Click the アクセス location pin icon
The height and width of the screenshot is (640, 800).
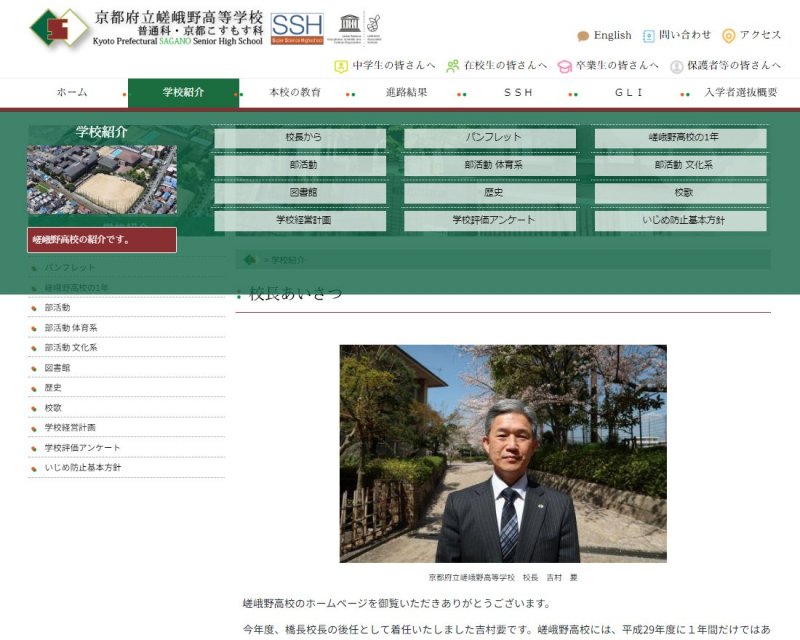point(728,36)
